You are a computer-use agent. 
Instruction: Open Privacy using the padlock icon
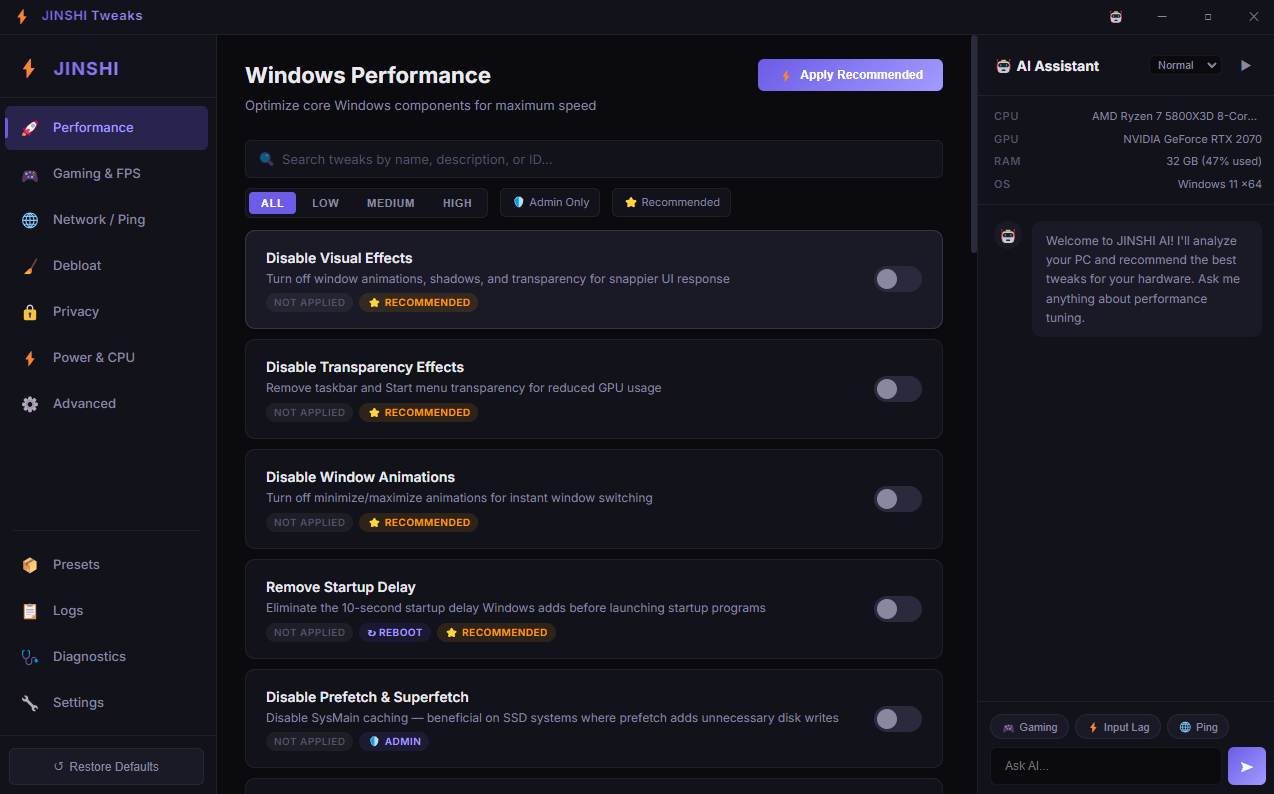[x=29, y=311]
